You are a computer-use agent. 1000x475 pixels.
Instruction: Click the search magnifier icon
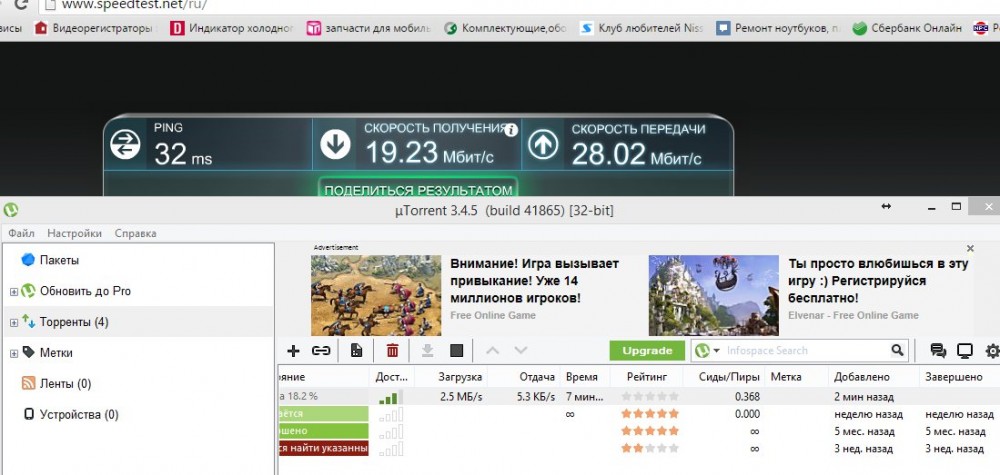click(x=897, y=351)
